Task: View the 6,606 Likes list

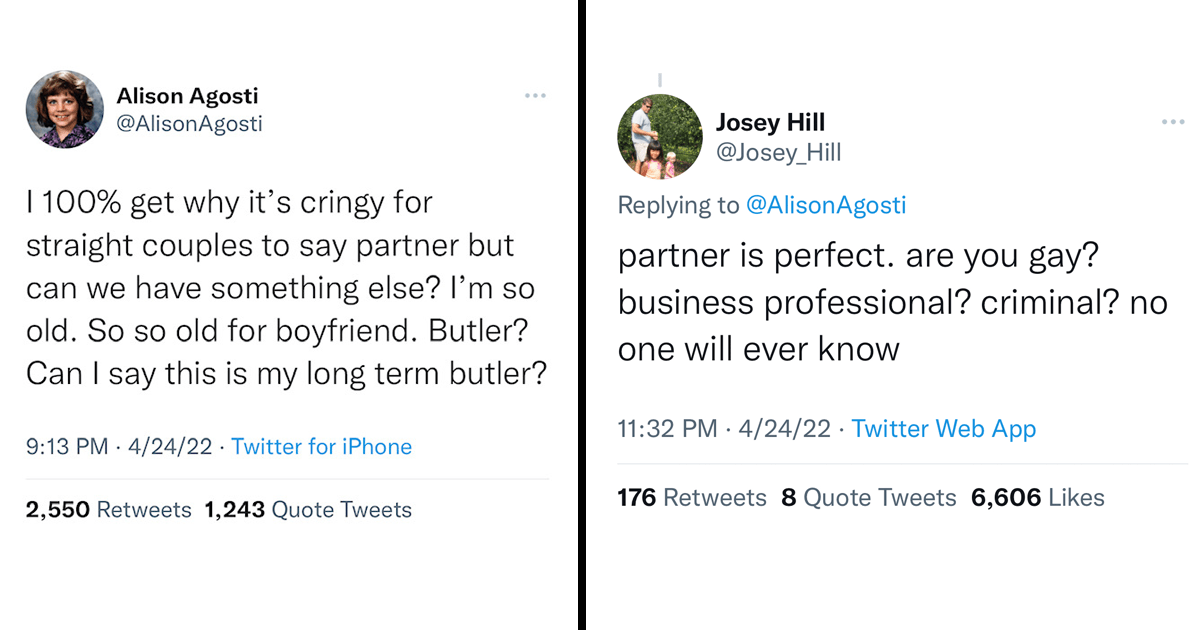Action: (1037, 497)
